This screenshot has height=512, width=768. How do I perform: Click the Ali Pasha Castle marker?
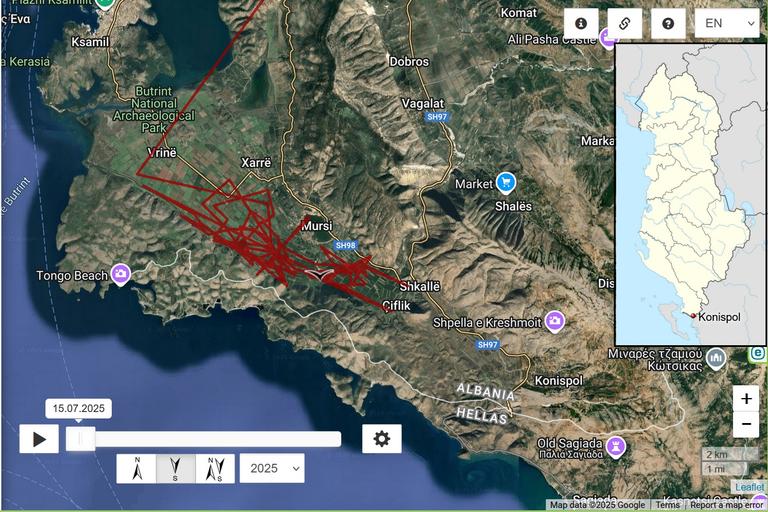608,39
